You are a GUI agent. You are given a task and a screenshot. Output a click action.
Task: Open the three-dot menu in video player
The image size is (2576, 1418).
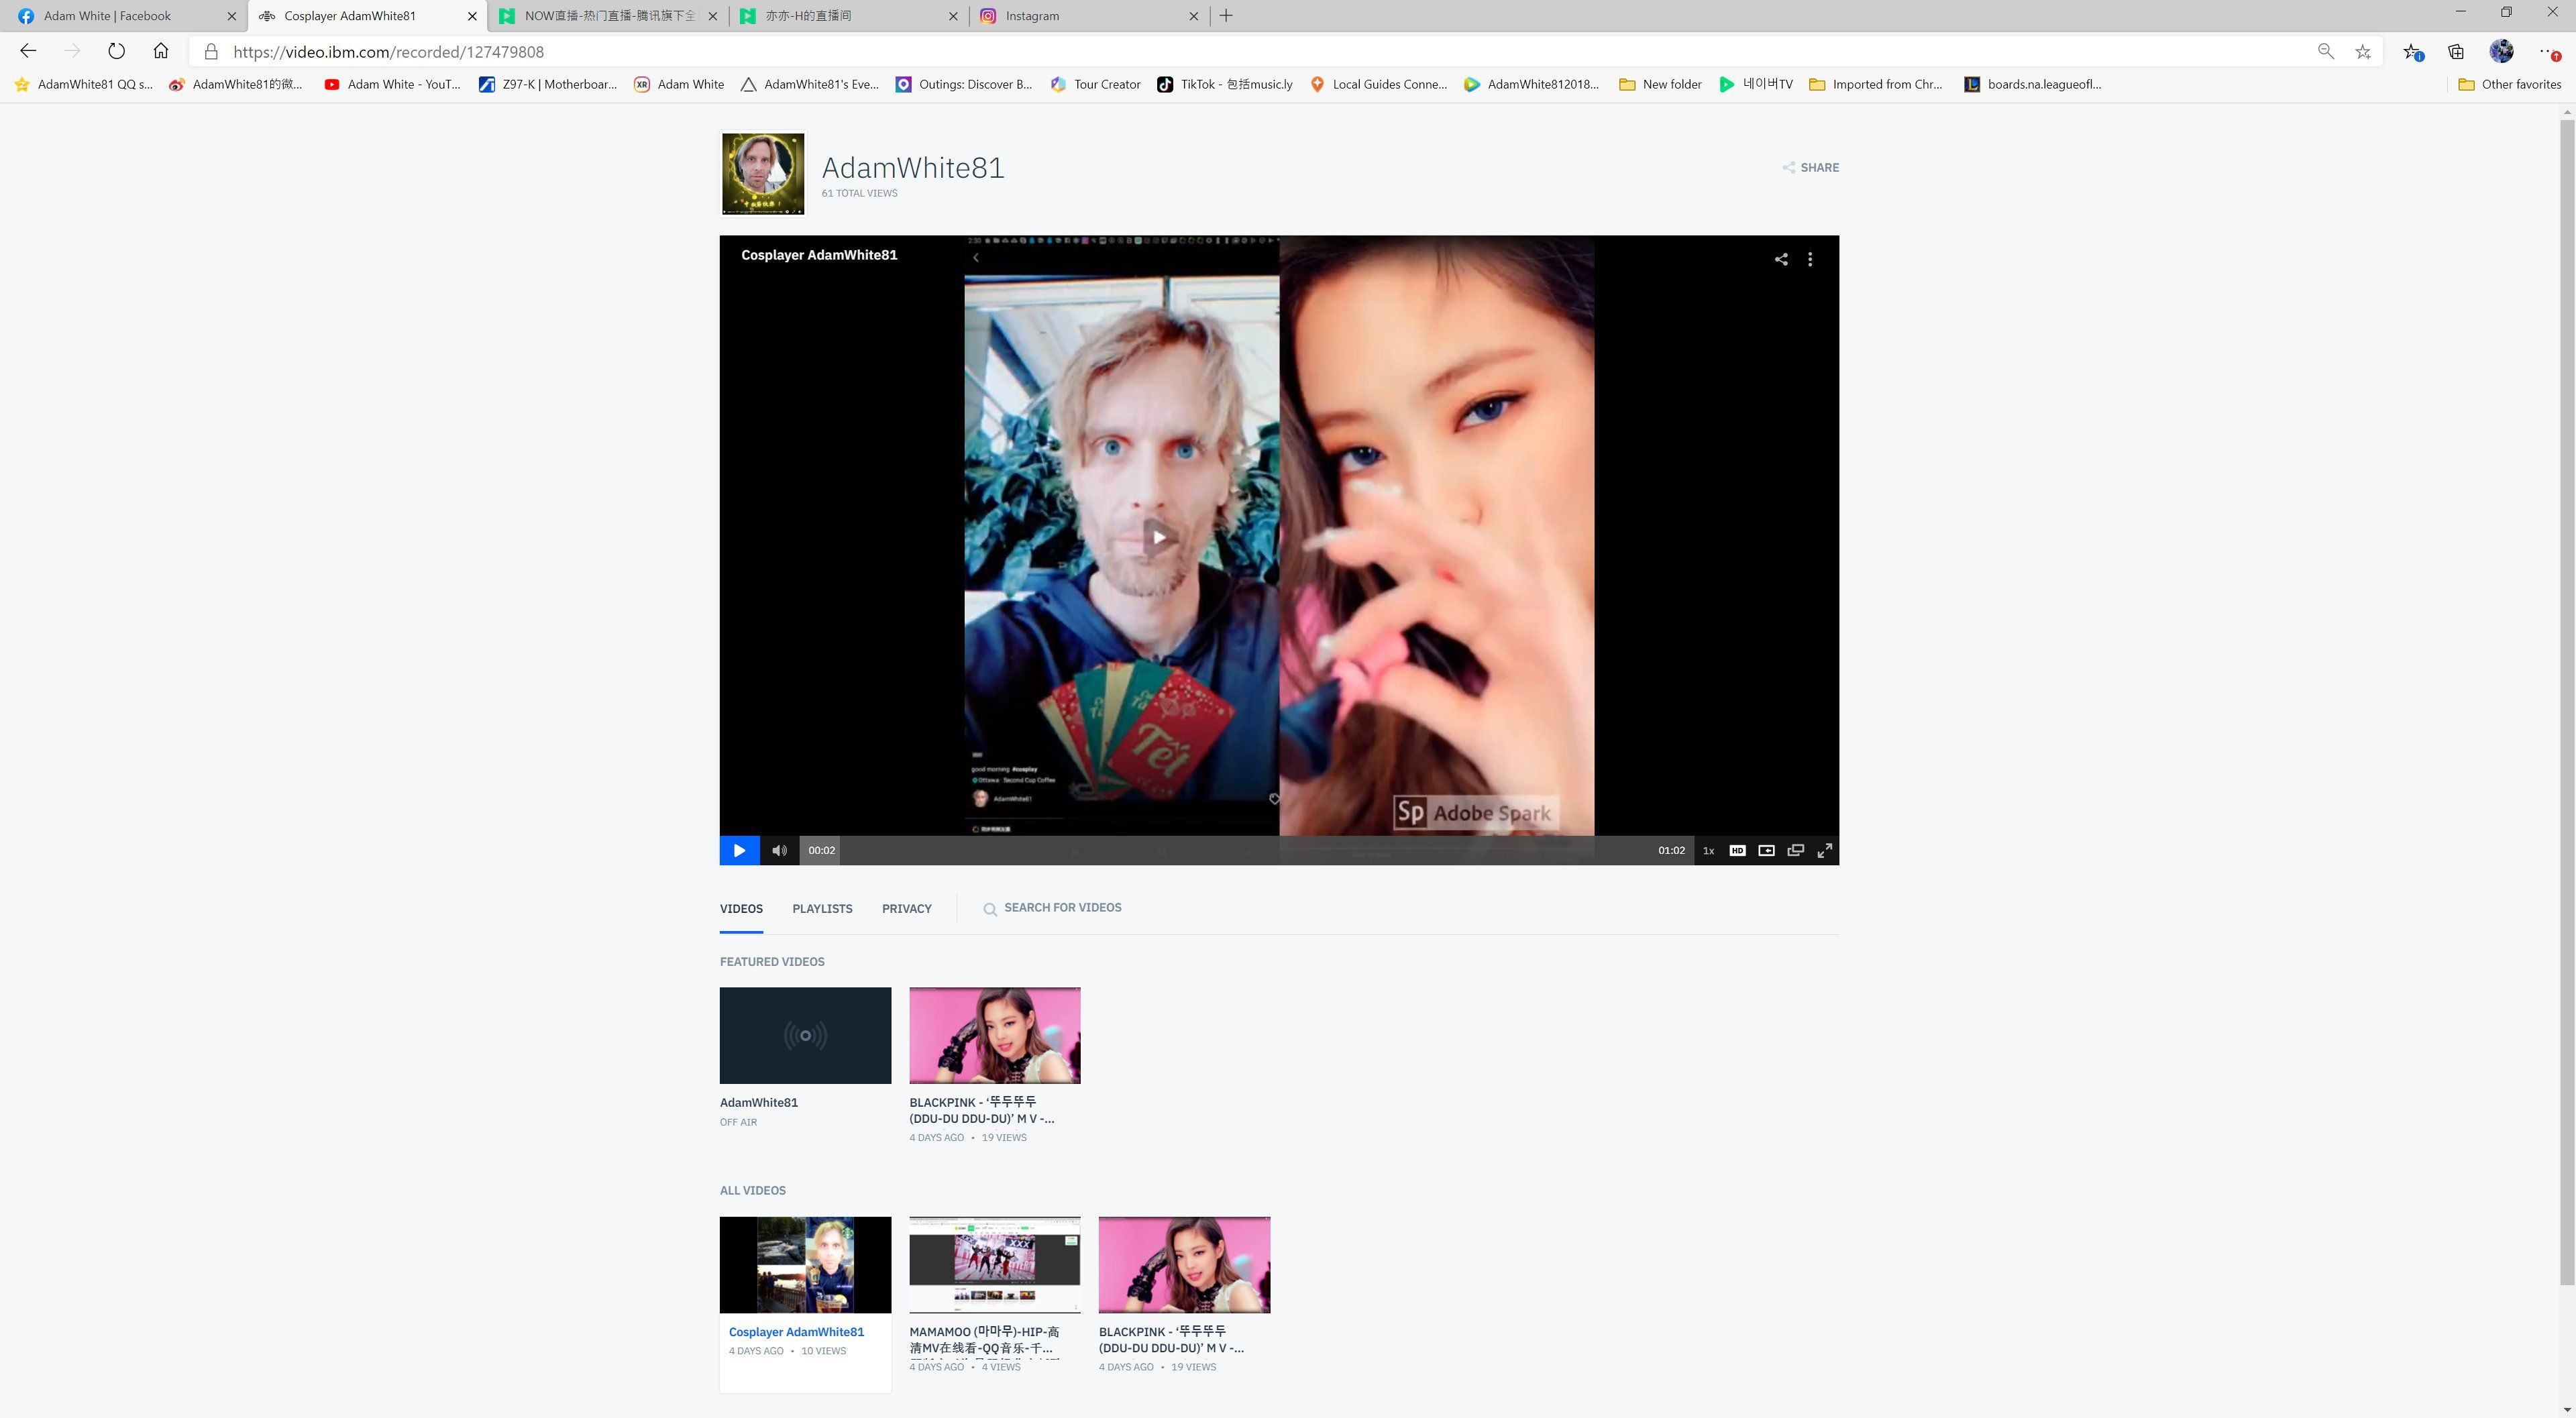[1810, 260]
